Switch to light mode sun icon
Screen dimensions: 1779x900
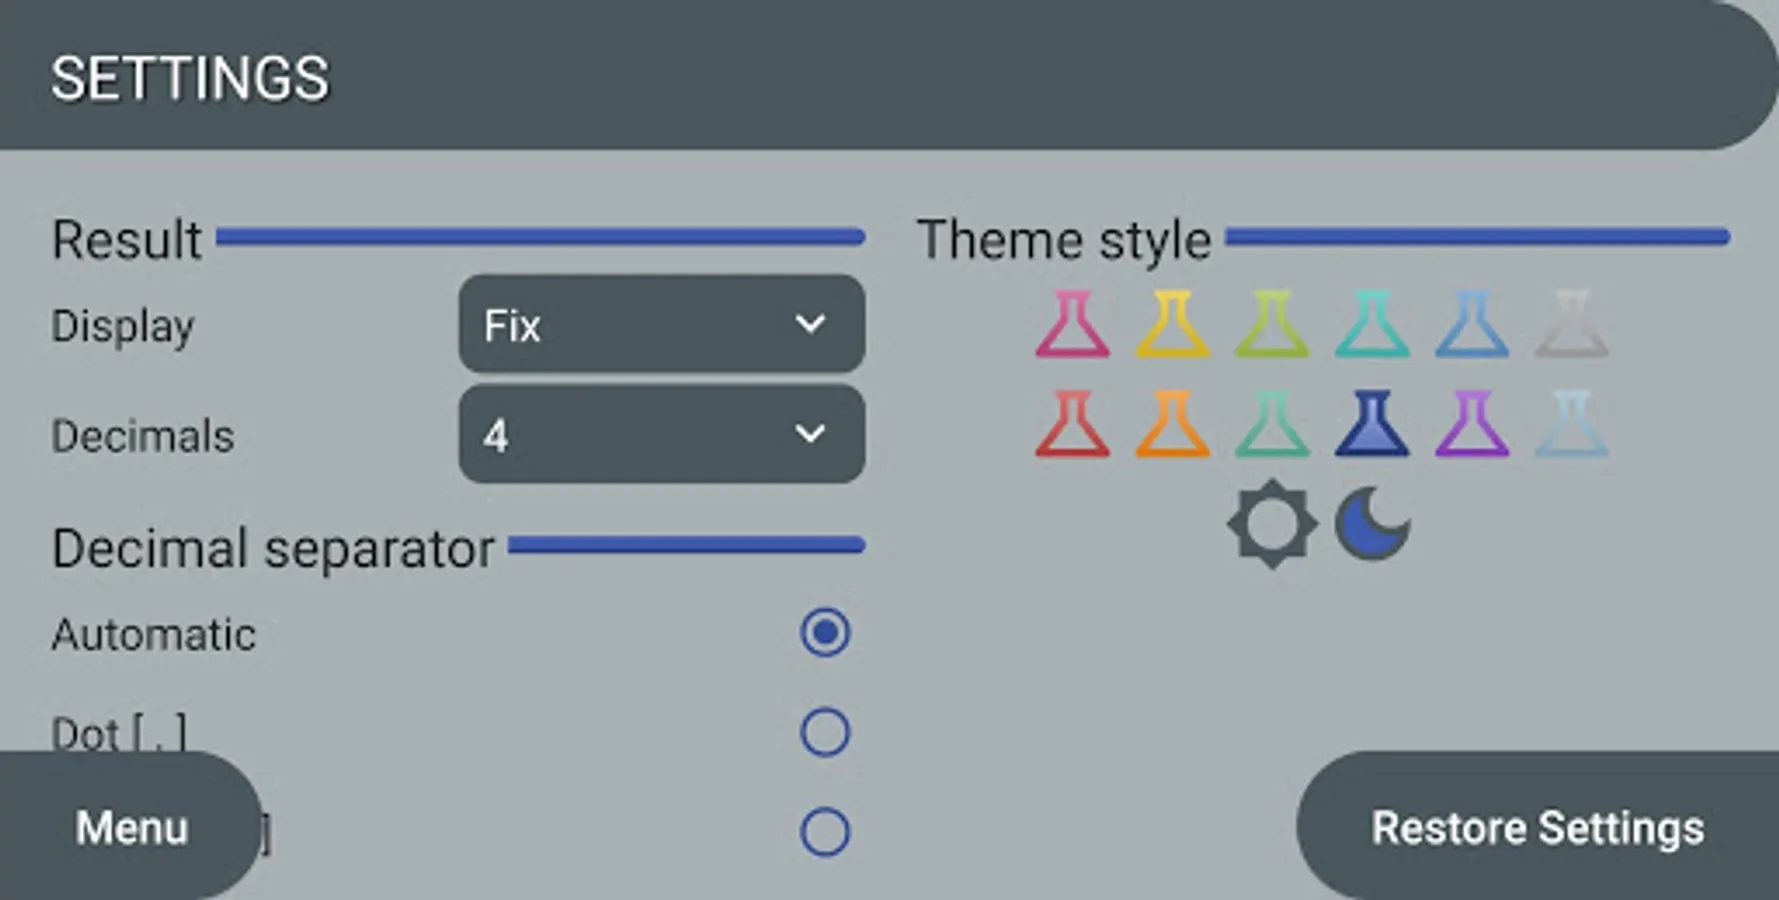click(1272, 525)
